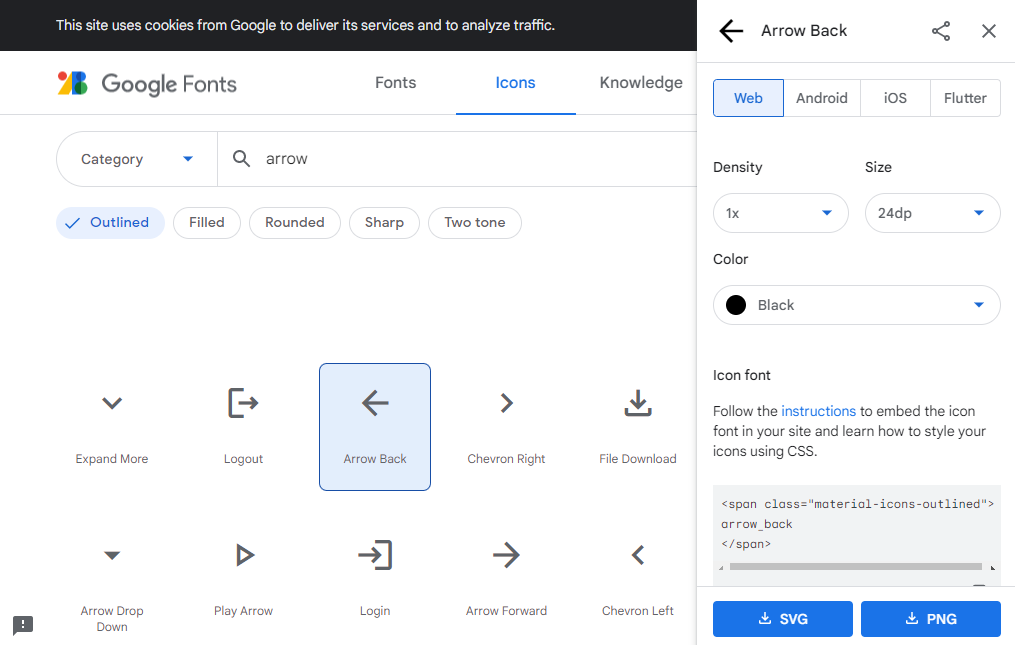The width and height of the screenshot is (1015, 645).
Task: Open the Color selector showing Black
Action: coord(856,304)
